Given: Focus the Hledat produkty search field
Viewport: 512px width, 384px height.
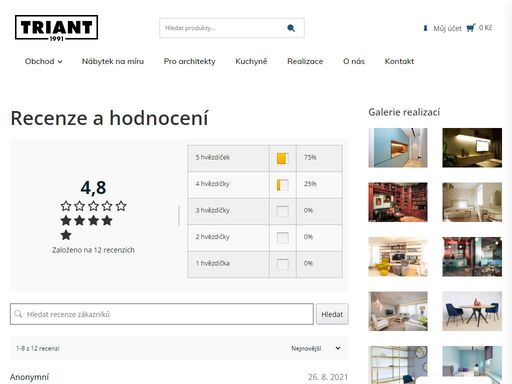Looking at the screenshot, I should point(232,28).
